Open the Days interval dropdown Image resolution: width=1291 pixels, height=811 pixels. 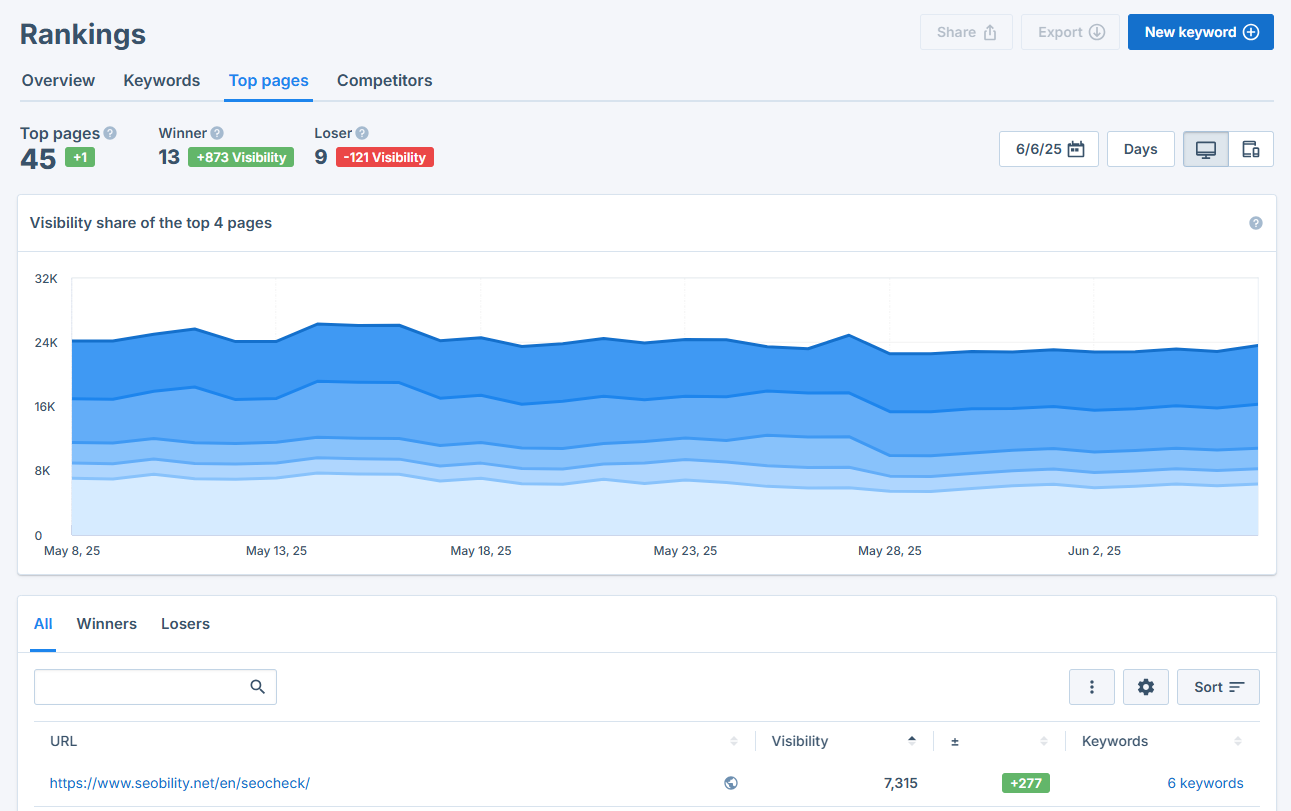1140,148
